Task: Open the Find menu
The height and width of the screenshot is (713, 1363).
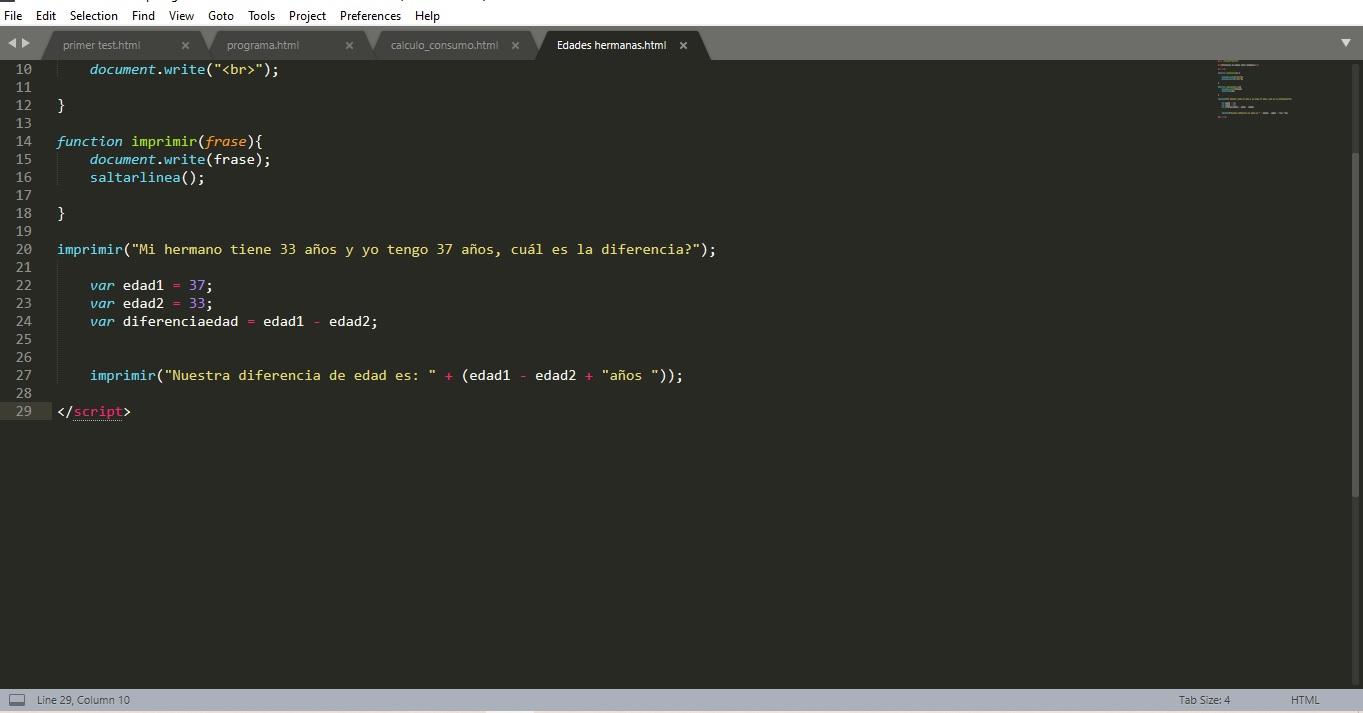Action: pos(143,16)
